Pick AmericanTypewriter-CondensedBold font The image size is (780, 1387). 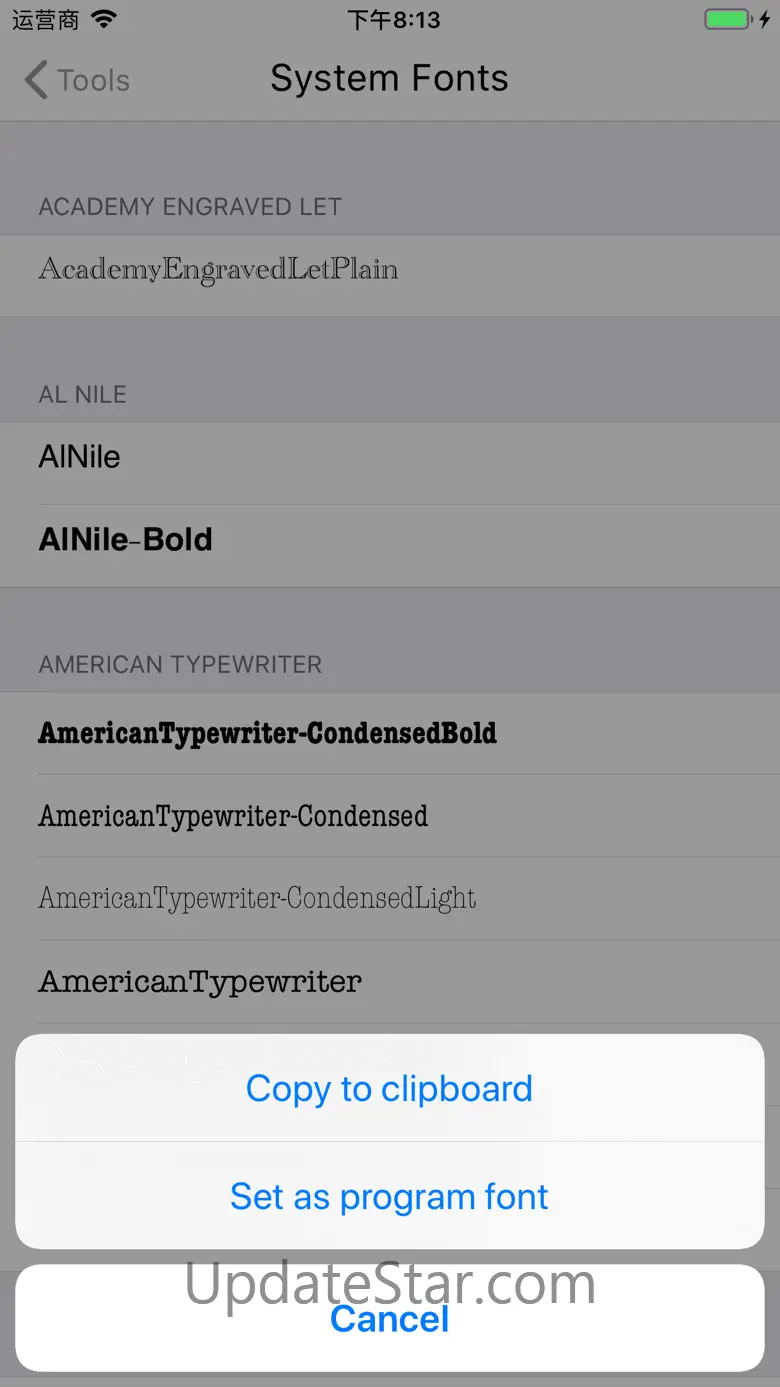[x=267, y=733]
